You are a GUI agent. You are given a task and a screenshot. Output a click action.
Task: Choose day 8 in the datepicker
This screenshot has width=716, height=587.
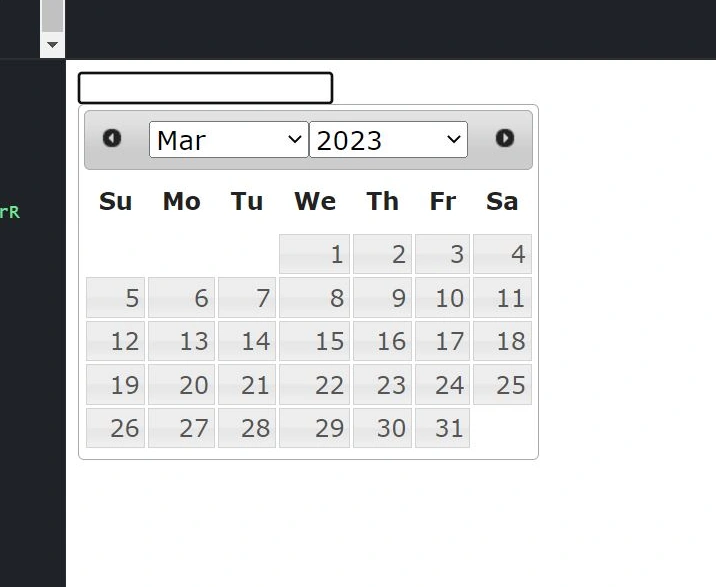click(314, 297)
